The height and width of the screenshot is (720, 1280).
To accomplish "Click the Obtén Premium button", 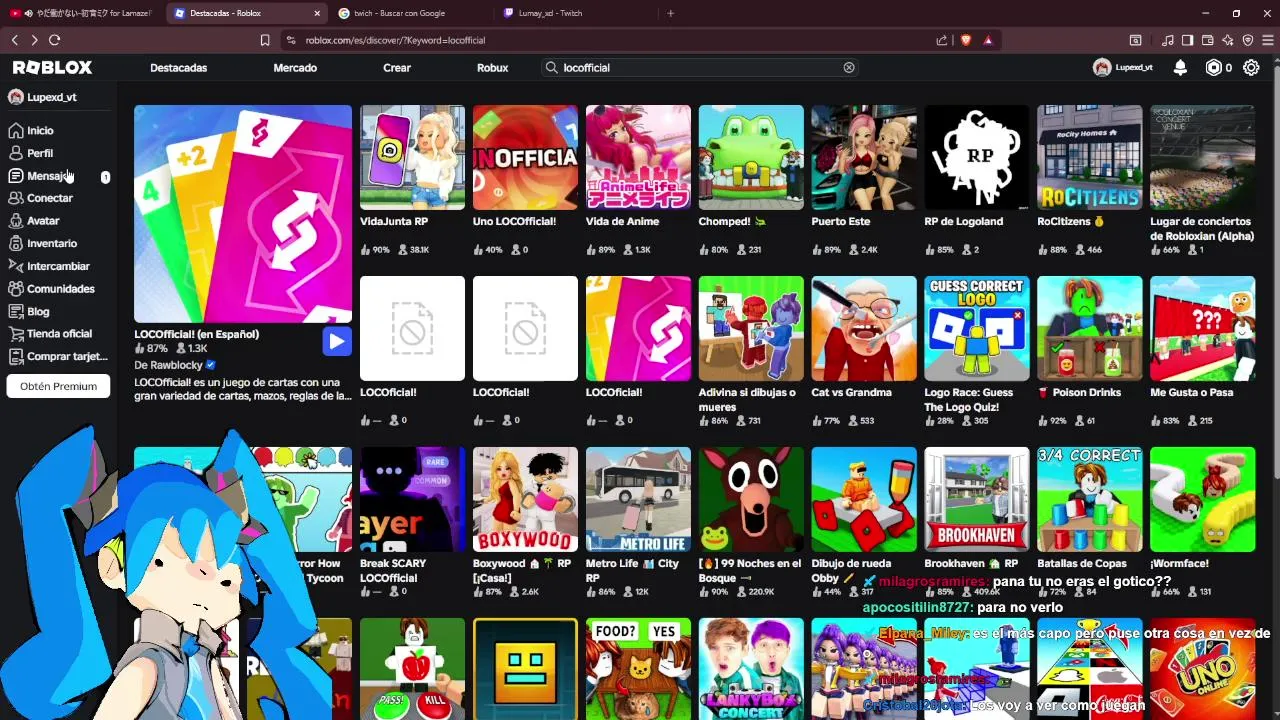I will coord(58,386).
